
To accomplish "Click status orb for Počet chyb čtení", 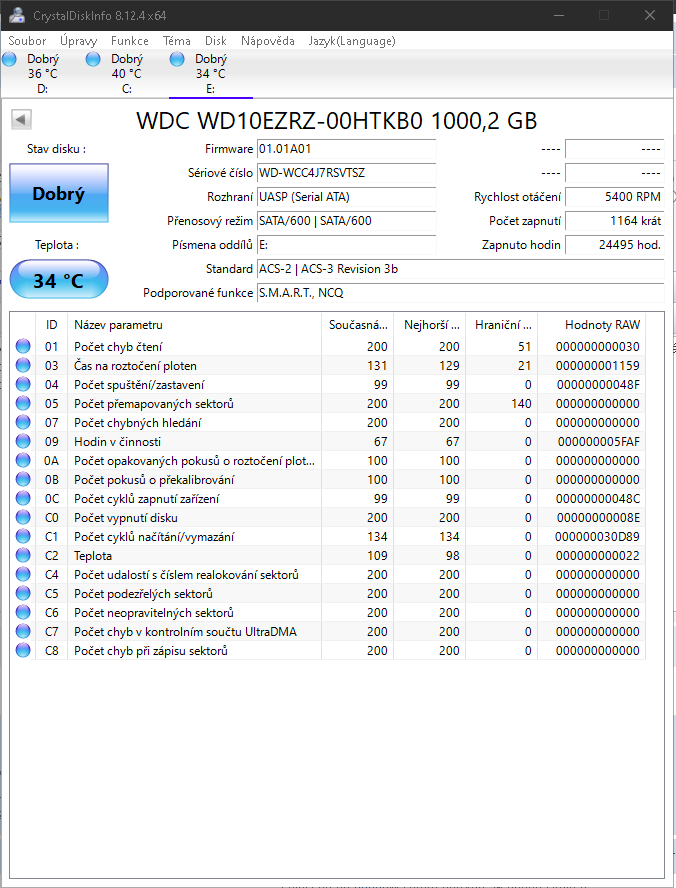I will [23, 346].
